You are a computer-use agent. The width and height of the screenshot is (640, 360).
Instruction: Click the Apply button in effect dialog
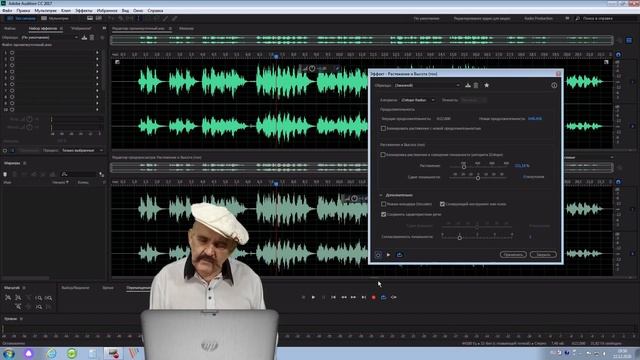(513, 255)
